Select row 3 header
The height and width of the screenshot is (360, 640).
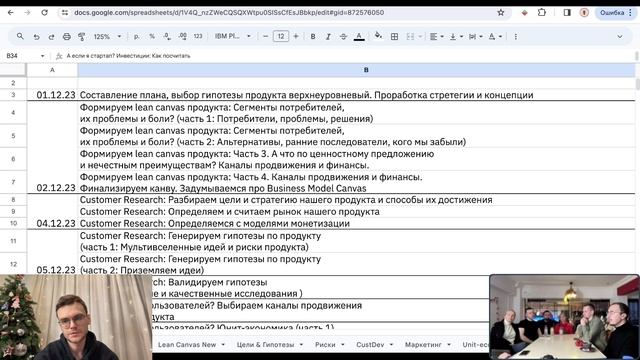13,95
